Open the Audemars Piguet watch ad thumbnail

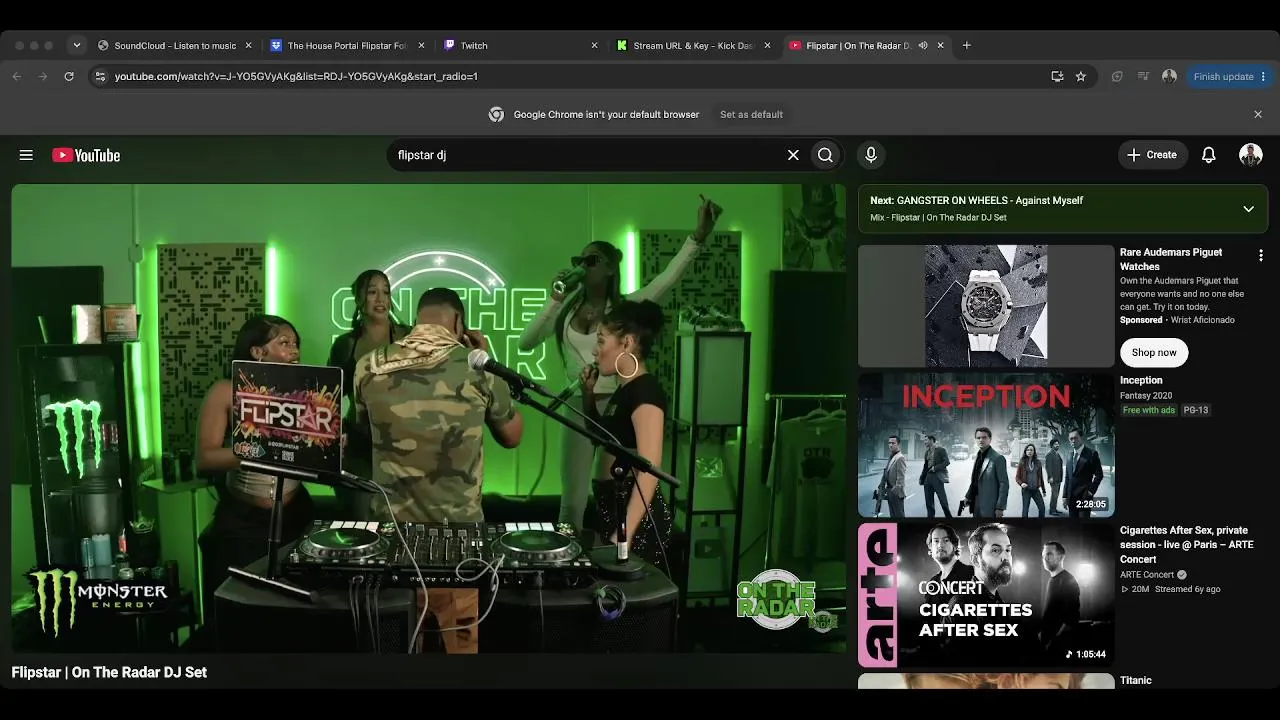(x=986, y=306)
